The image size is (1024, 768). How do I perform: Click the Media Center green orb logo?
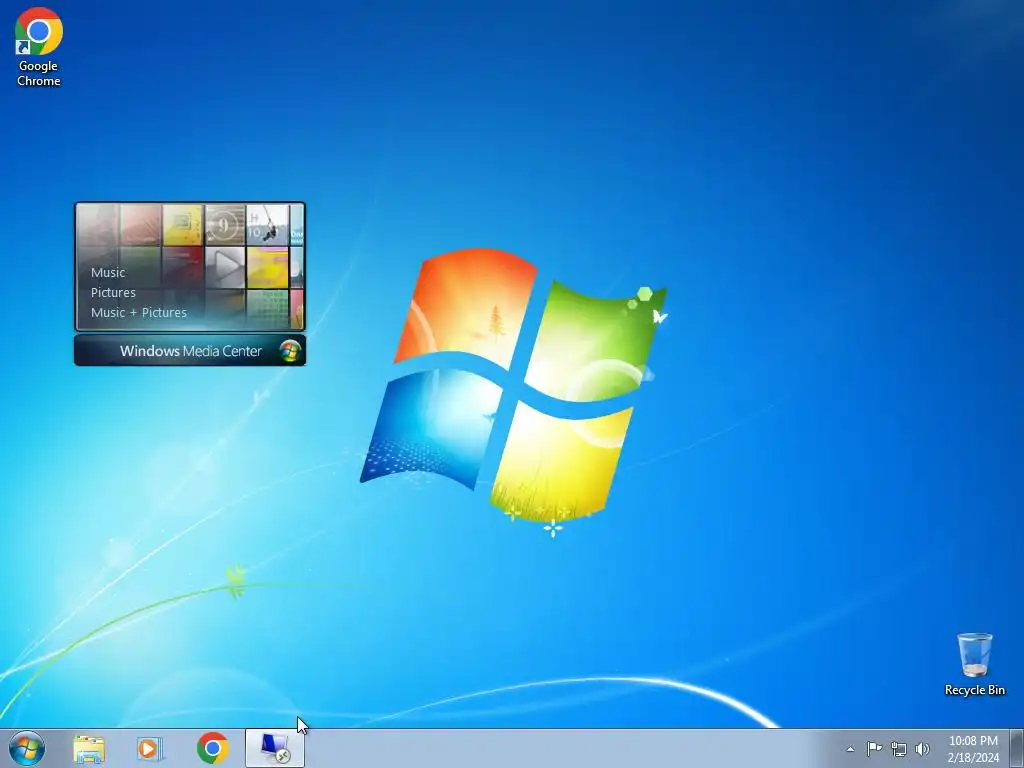pyautogui.click(x=290, y=351)
